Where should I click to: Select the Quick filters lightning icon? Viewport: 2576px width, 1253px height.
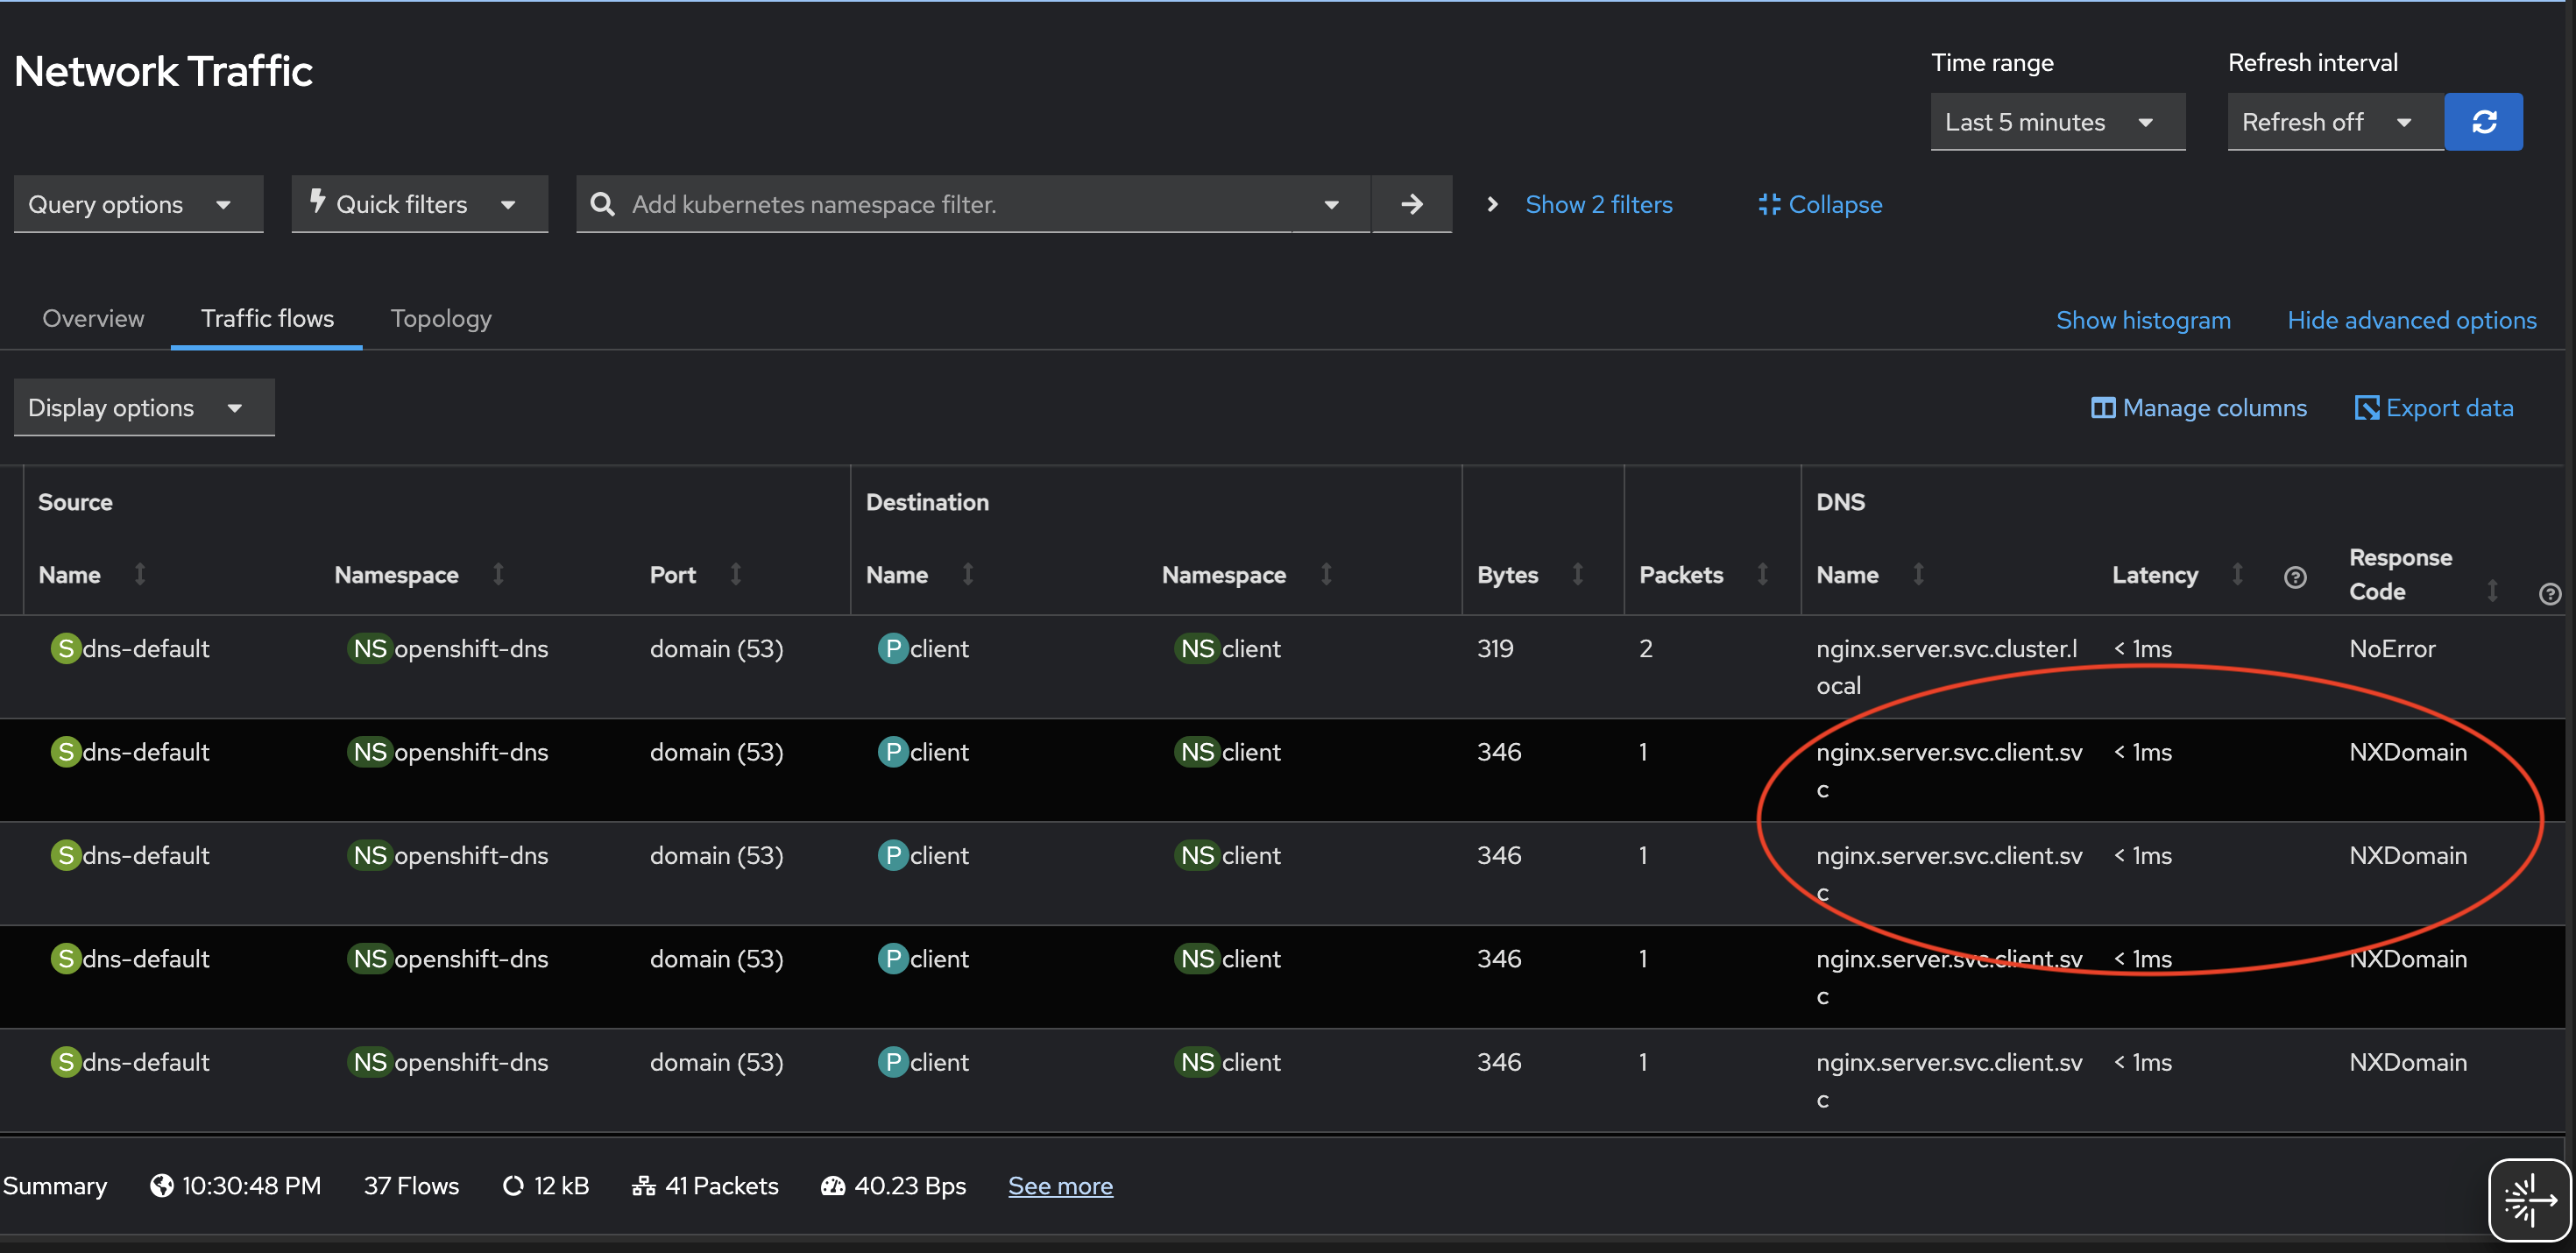click(318, 203)
